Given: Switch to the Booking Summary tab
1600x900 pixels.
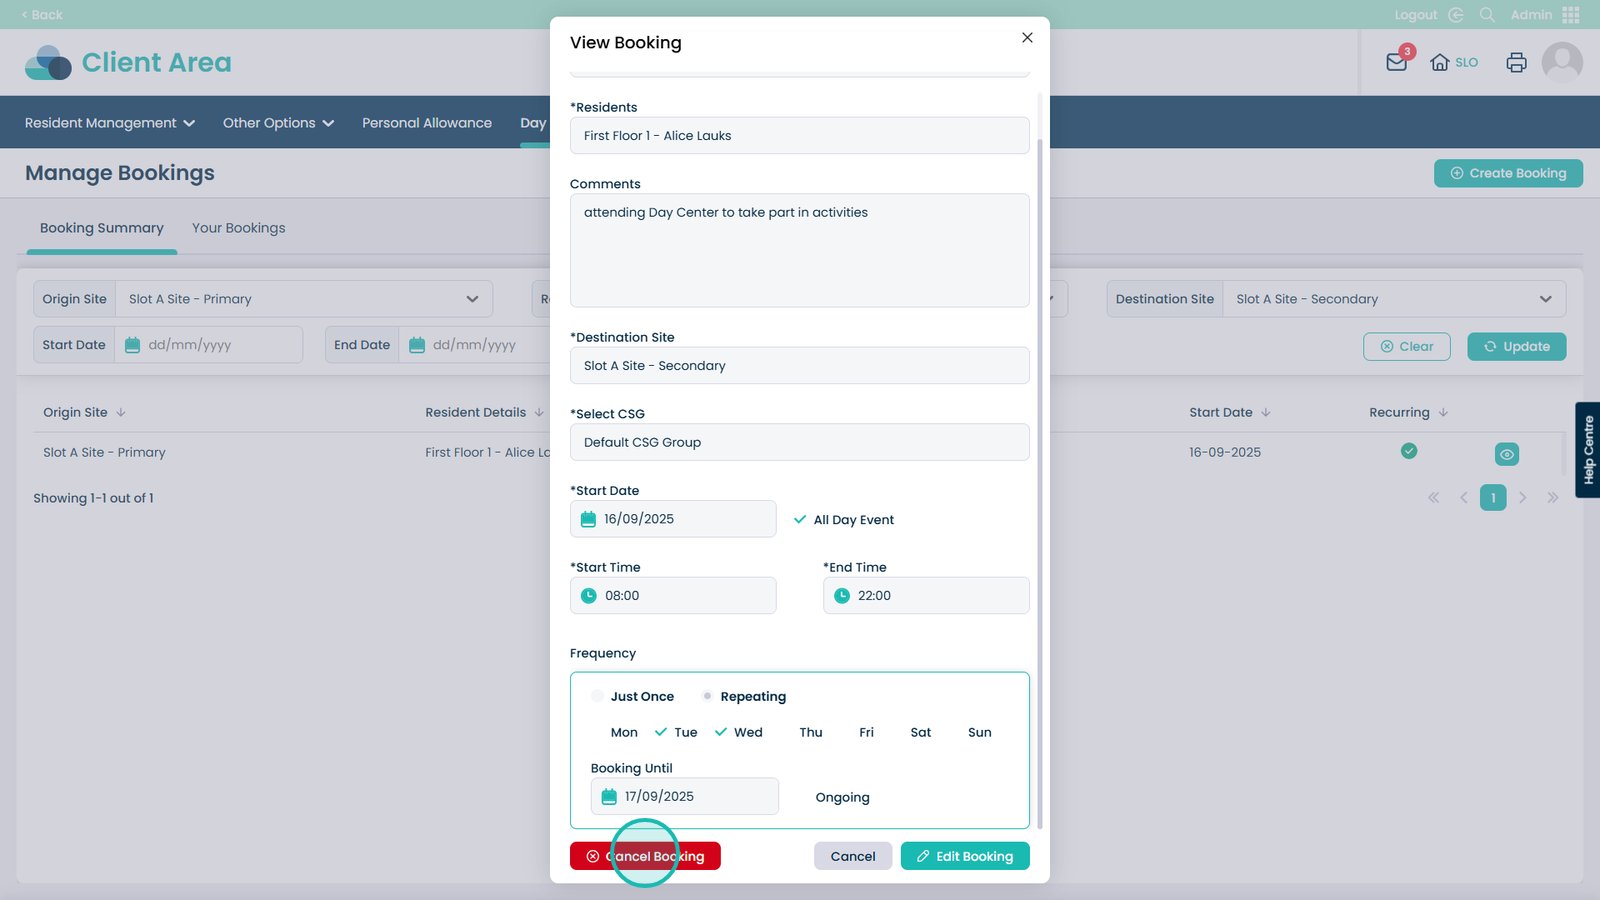Looking at the screenshot, I should click(102, 228).
